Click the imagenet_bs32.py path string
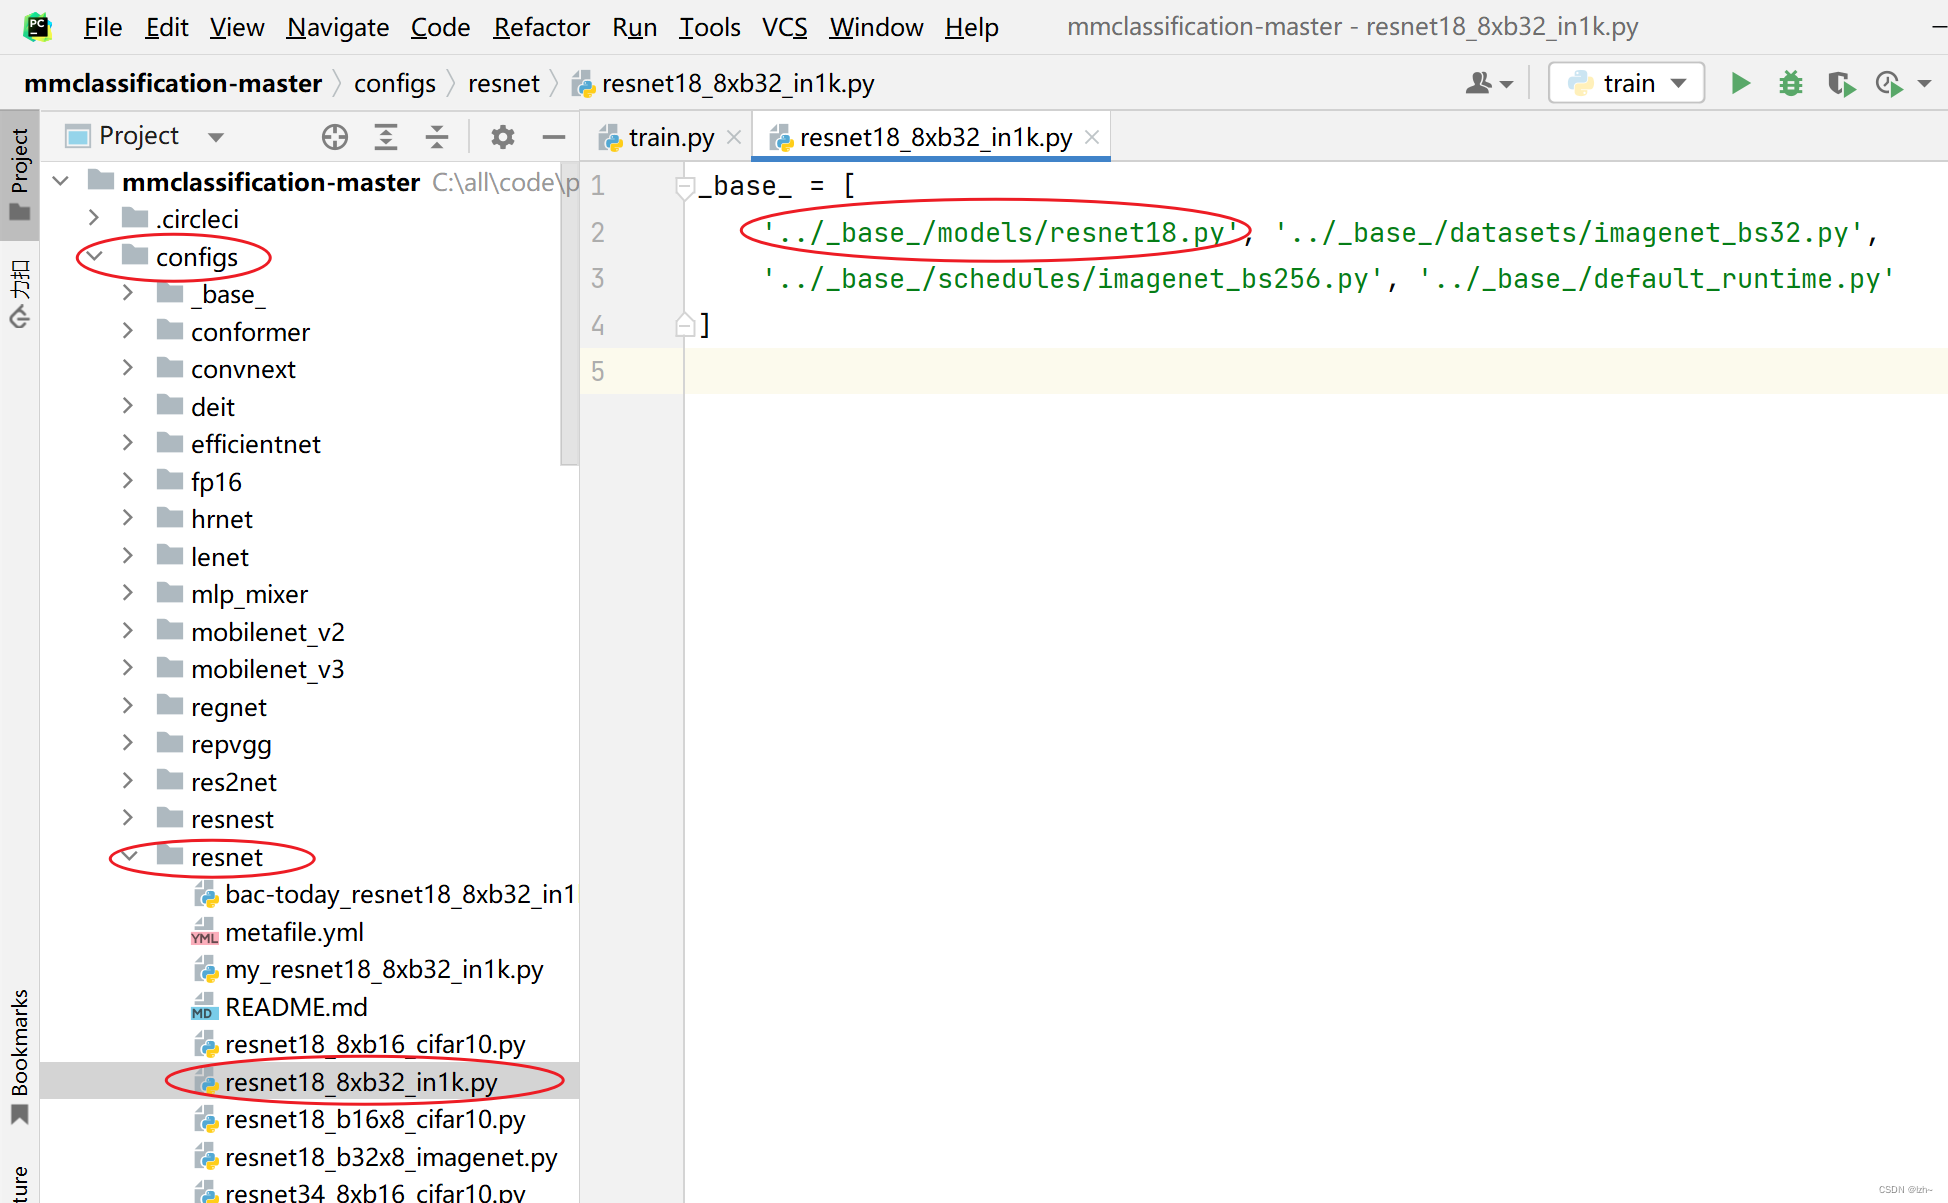 coord(1569,233)
